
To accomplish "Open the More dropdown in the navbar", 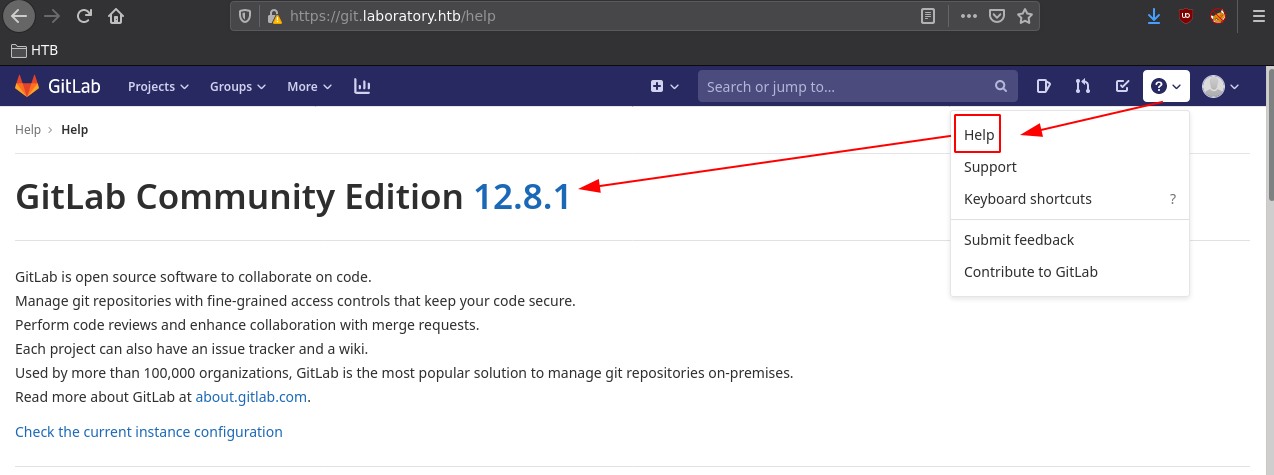I will 309,87.
